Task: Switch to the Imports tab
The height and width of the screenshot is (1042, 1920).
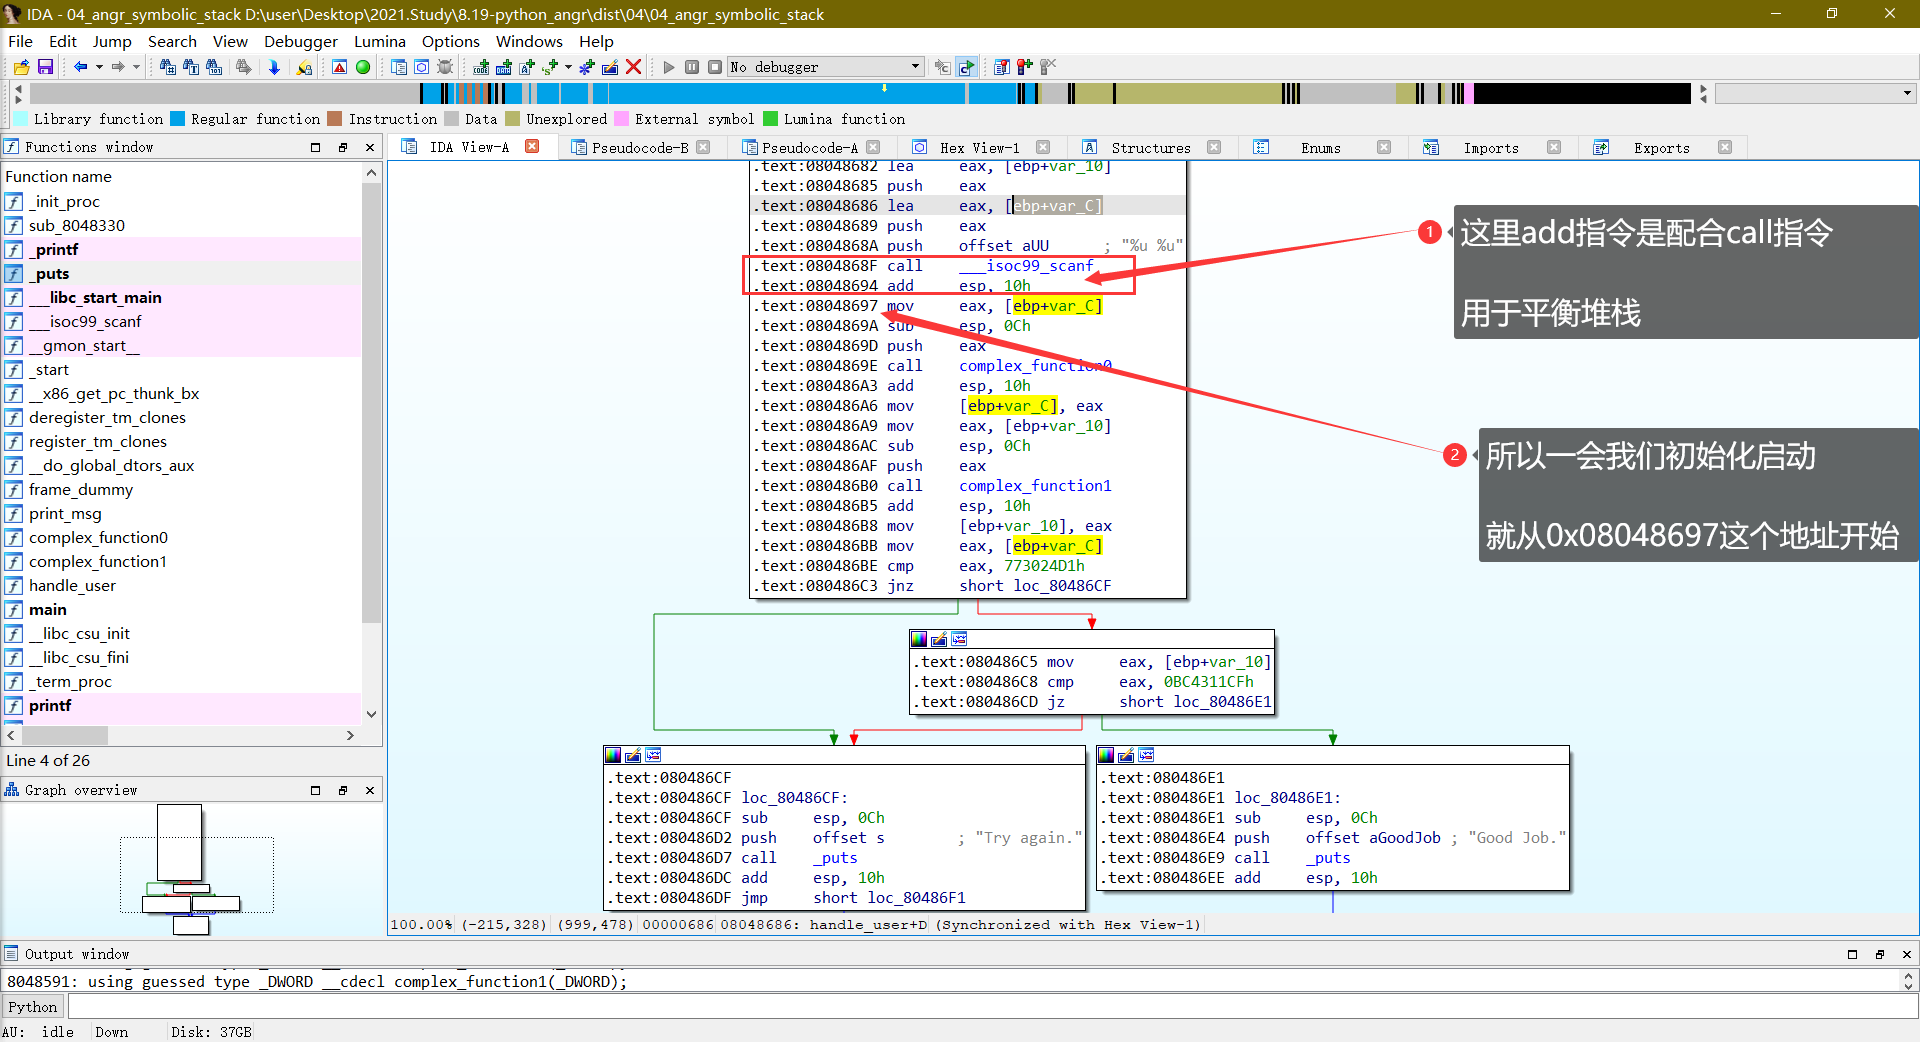Action: (x=1490, y=147)
